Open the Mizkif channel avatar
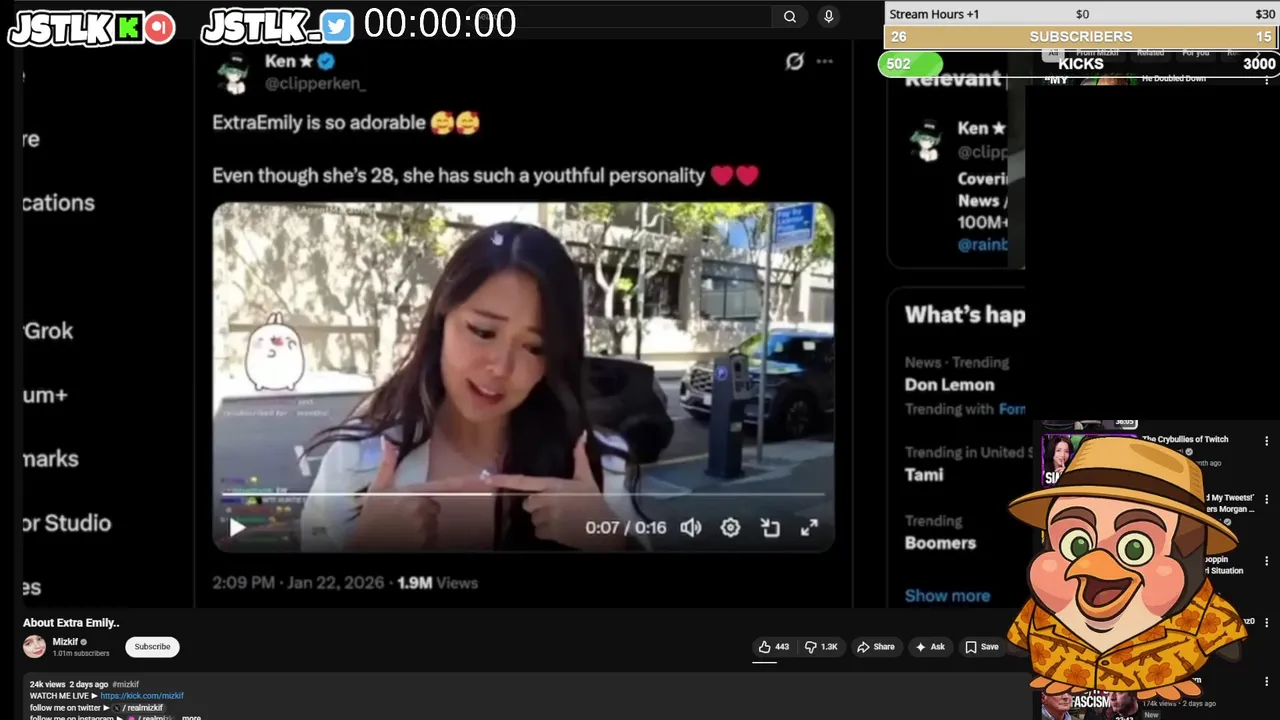The width and height of the screenshot is (1280, 720). 35,647
